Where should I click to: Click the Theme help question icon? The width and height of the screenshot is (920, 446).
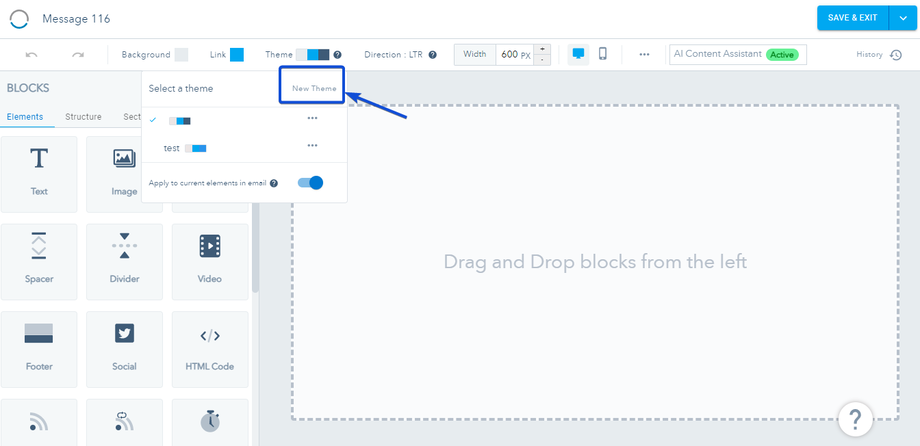click(x=337, y=55)
